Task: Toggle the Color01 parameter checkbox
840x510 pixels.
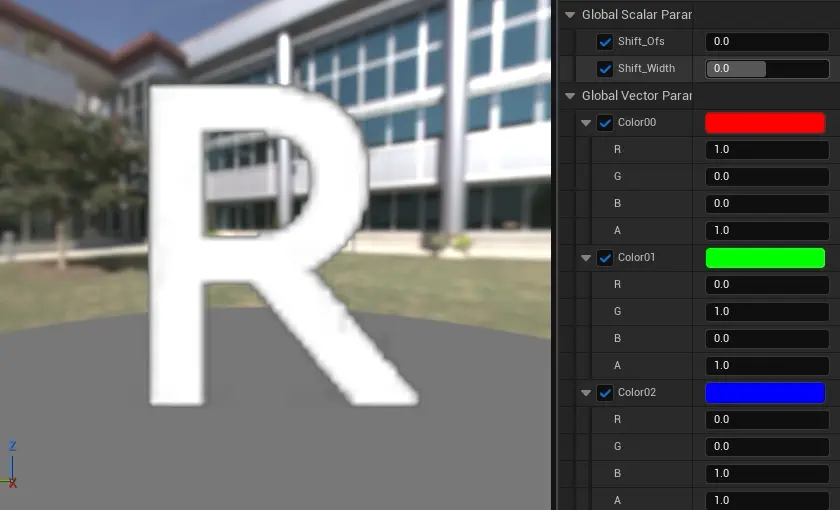Action: [604, 258]
